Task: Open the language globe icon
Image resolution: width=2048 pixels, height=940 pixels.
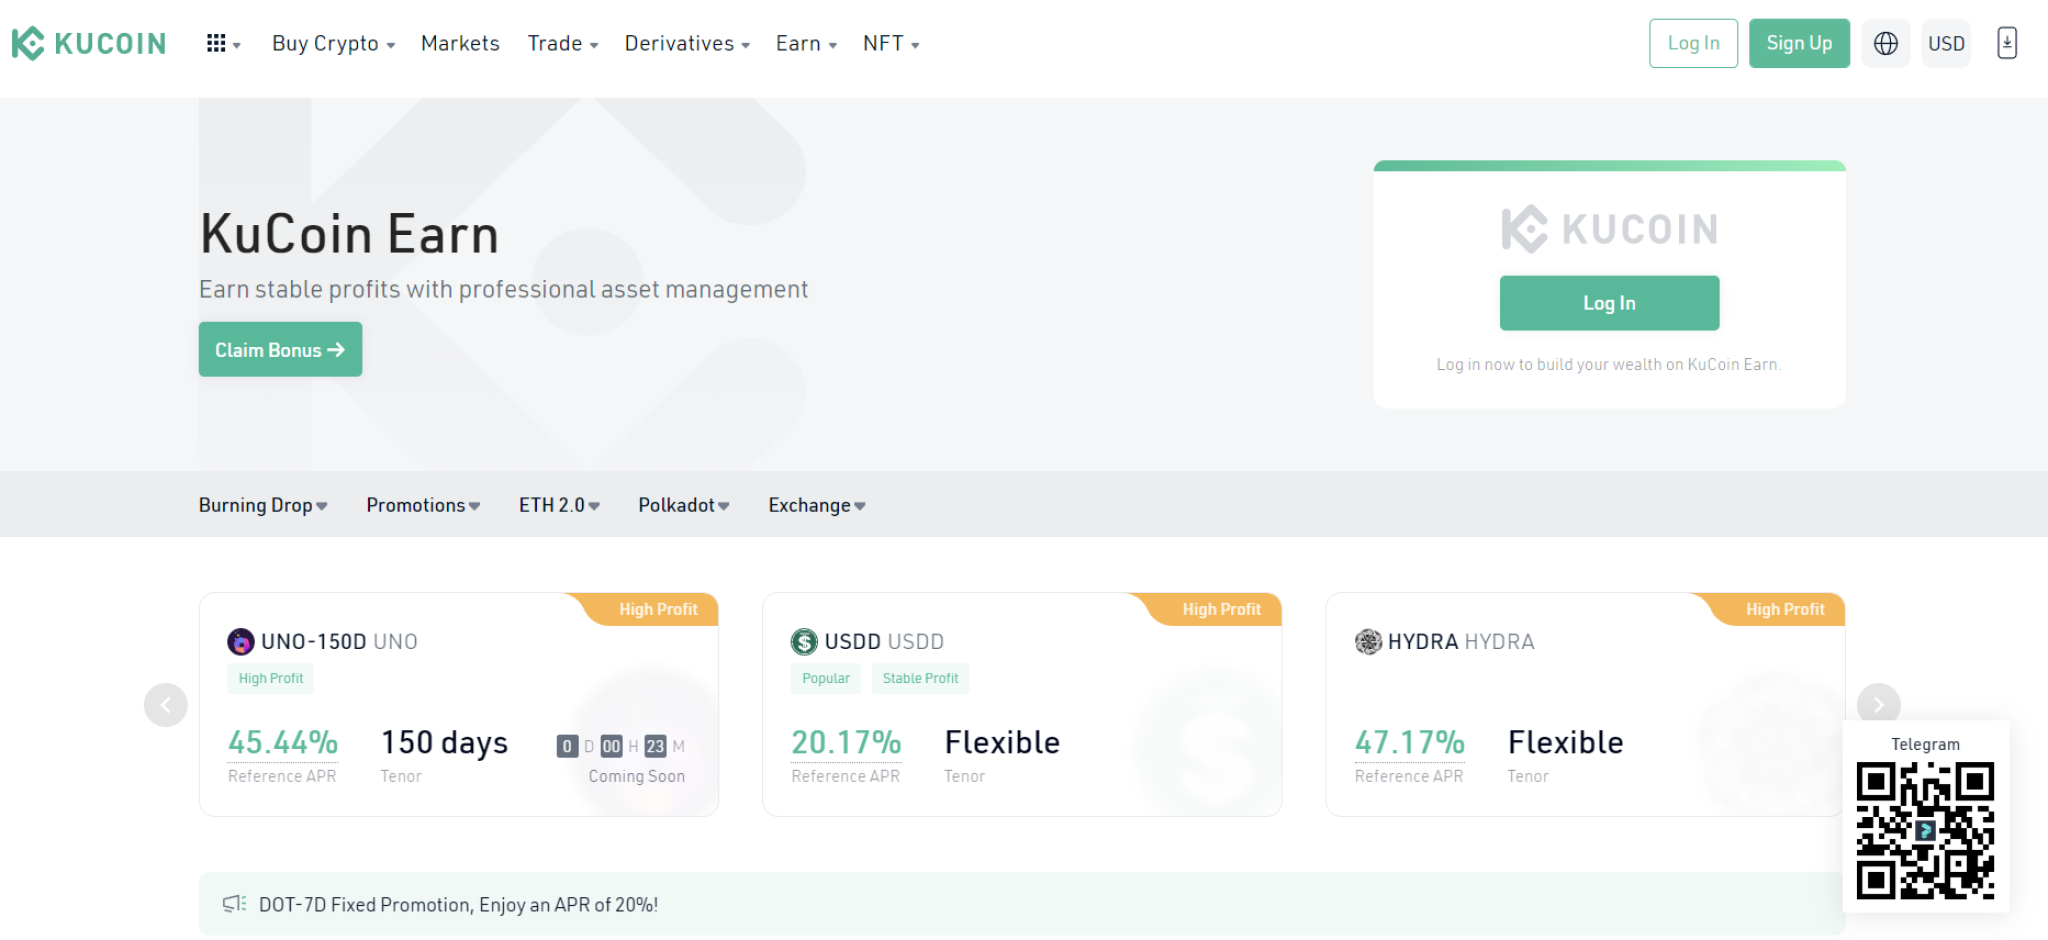Action: point(1884,42)
